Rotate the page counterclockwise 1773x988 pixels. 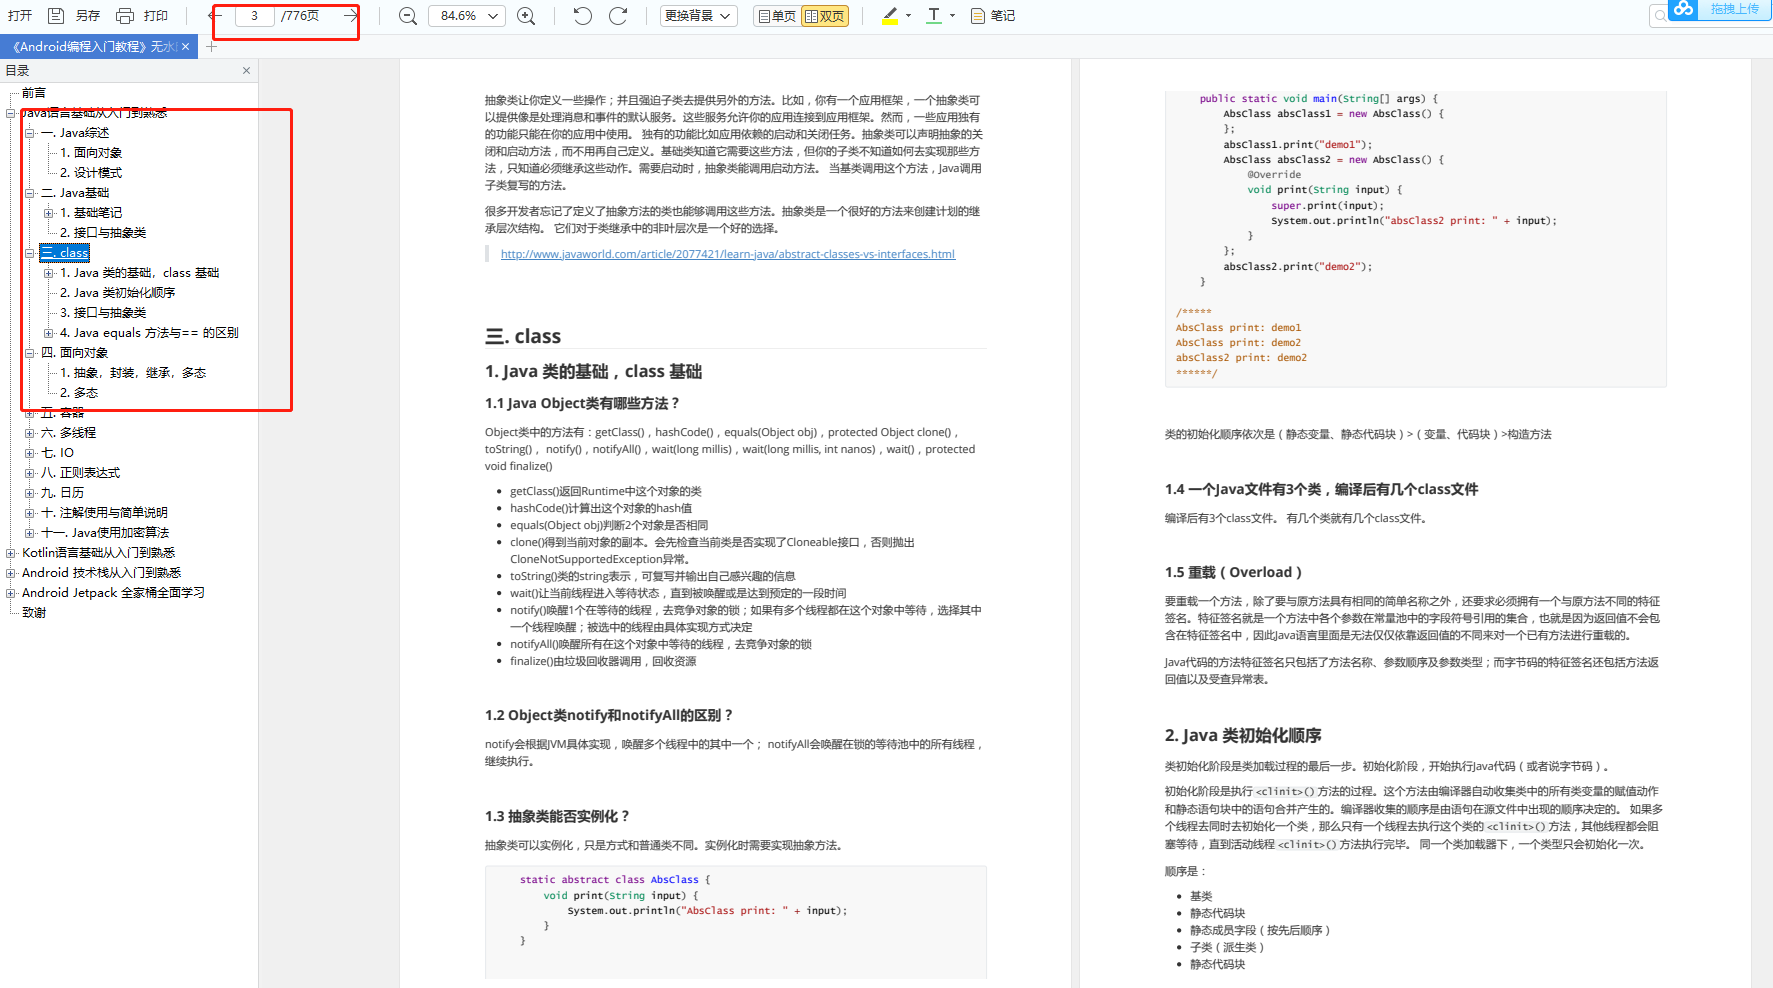point(582,16)
